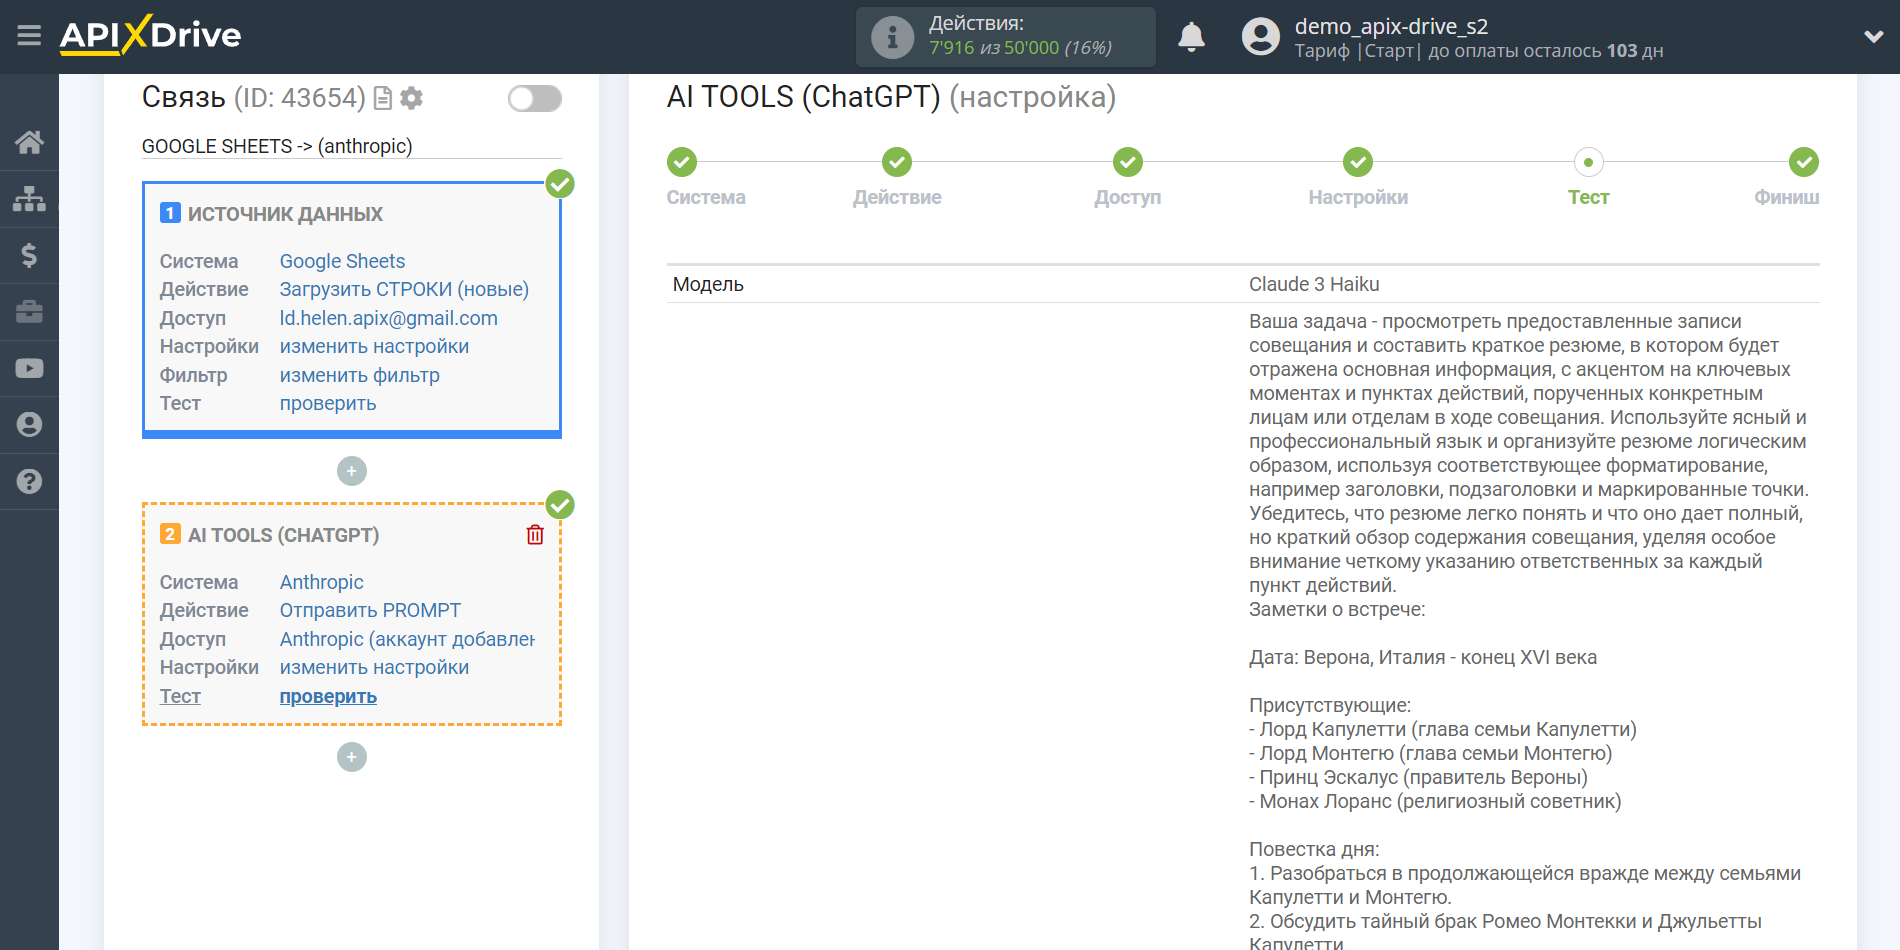Click the Модель row label
1900x950 pixels.
[708, 284]
